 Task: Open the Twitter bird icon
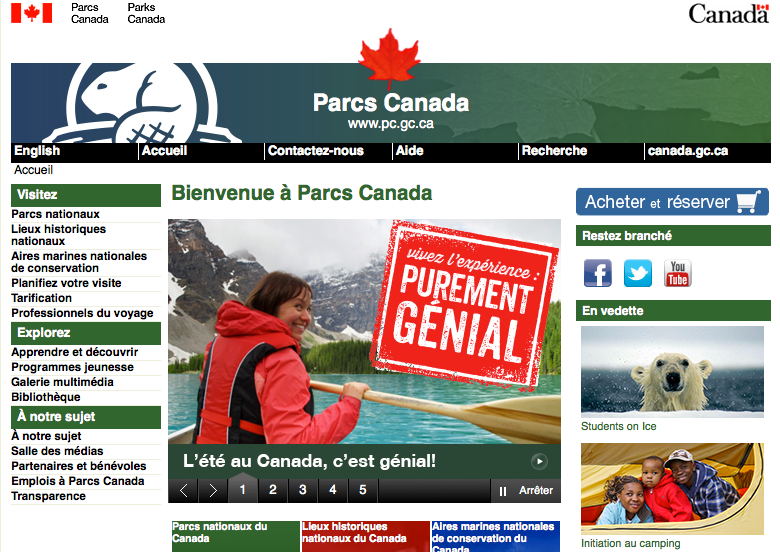[638, 273]
